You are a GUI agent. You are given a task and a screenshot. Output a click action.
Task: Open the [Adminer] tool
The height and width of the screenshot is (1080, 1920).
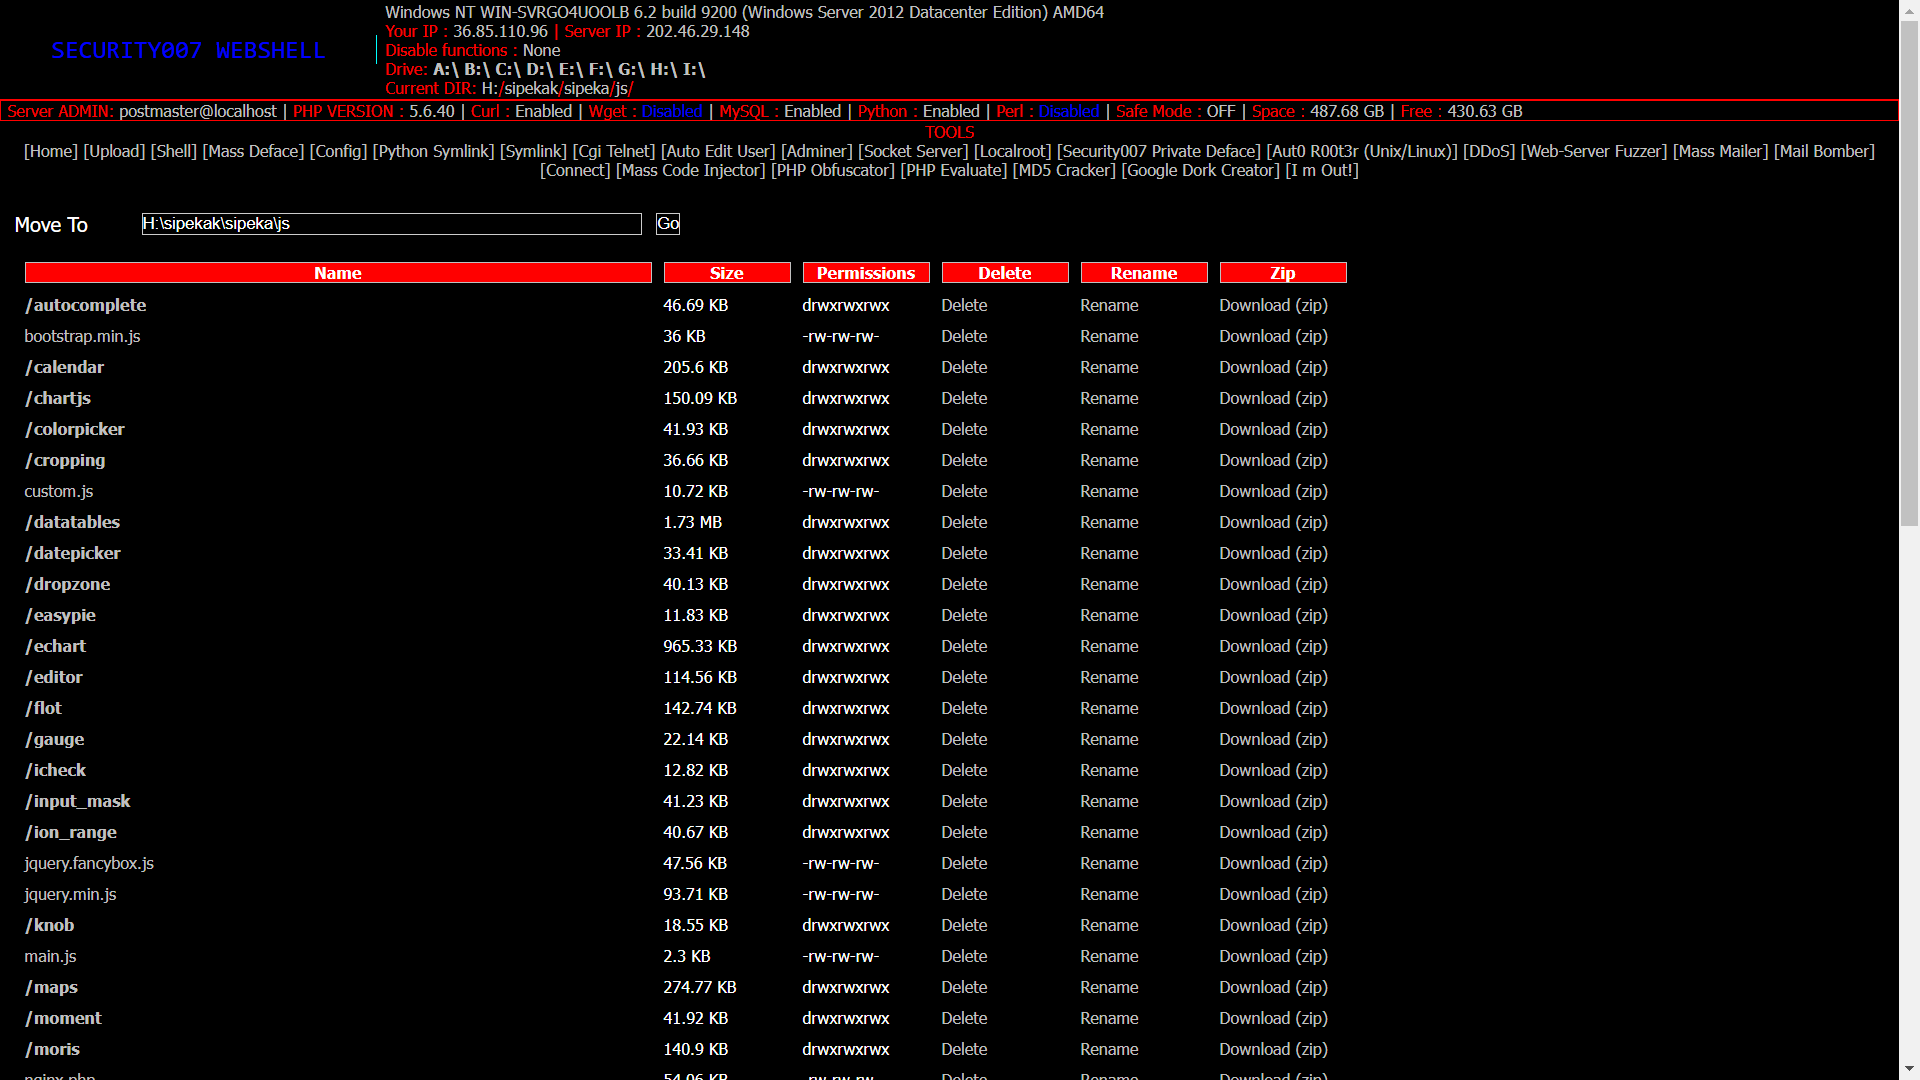click(816, 151)
